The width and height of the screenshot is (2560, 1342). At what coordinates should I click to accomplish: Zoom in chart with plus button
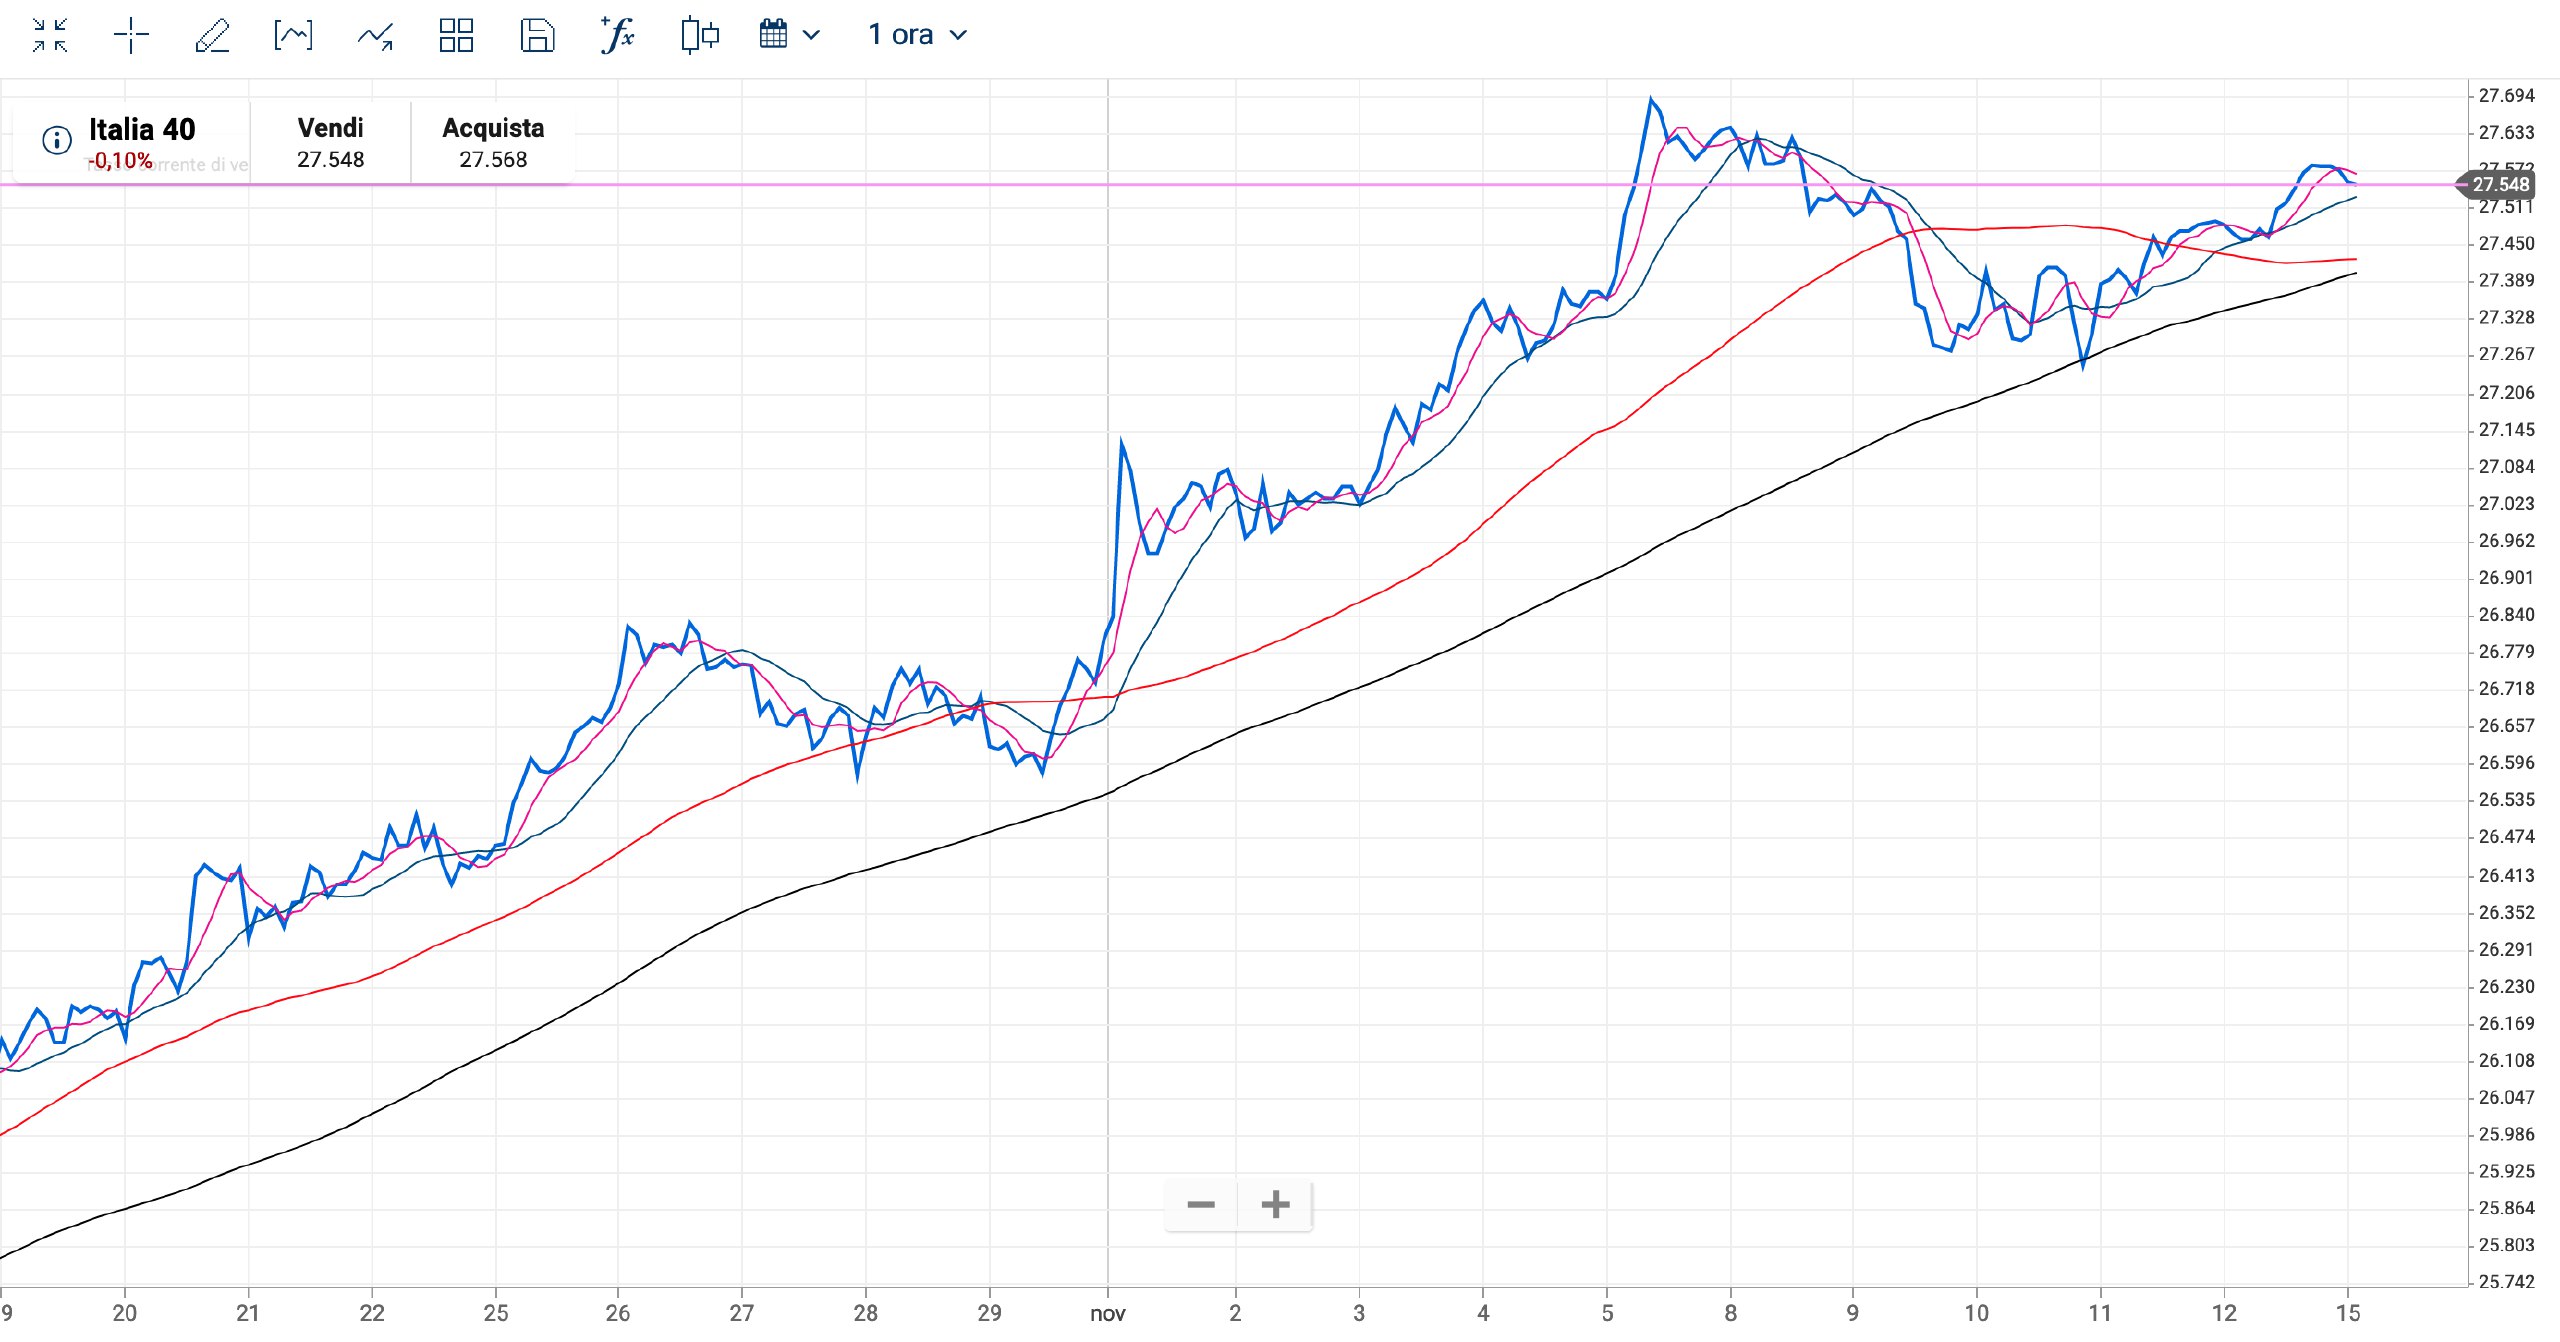(1275, 1204)
